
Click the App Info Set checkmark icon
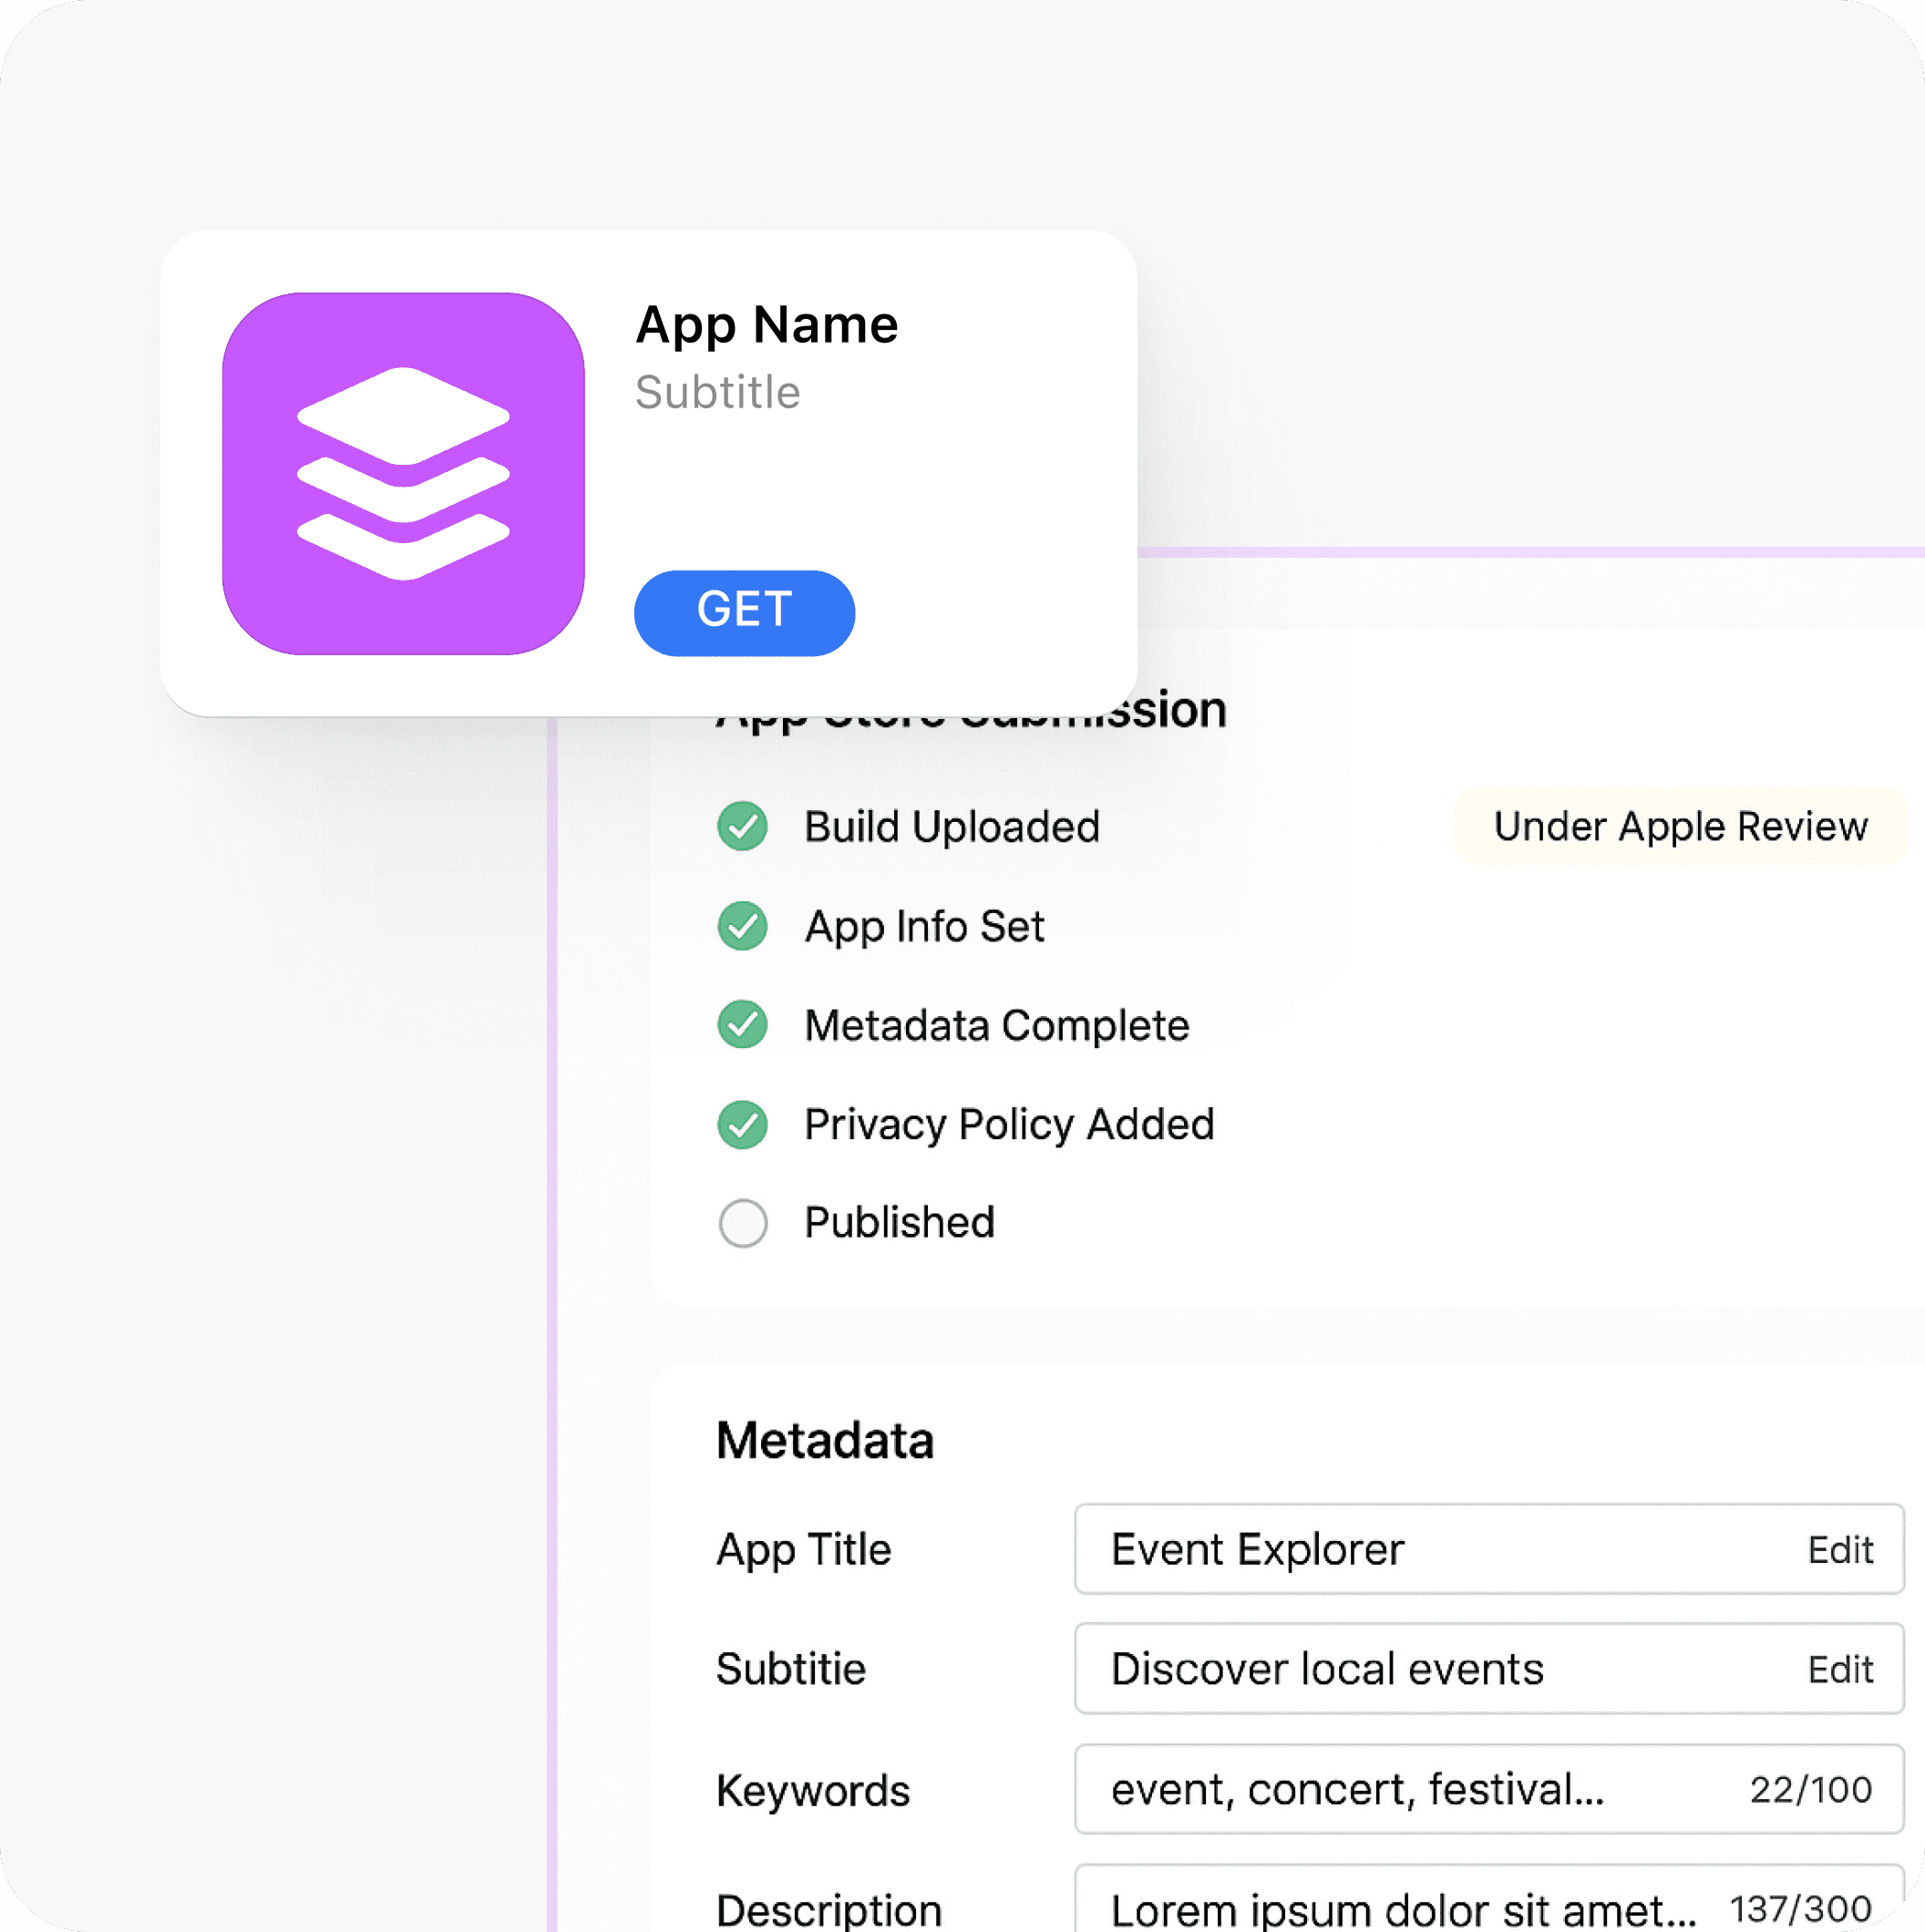742,926
